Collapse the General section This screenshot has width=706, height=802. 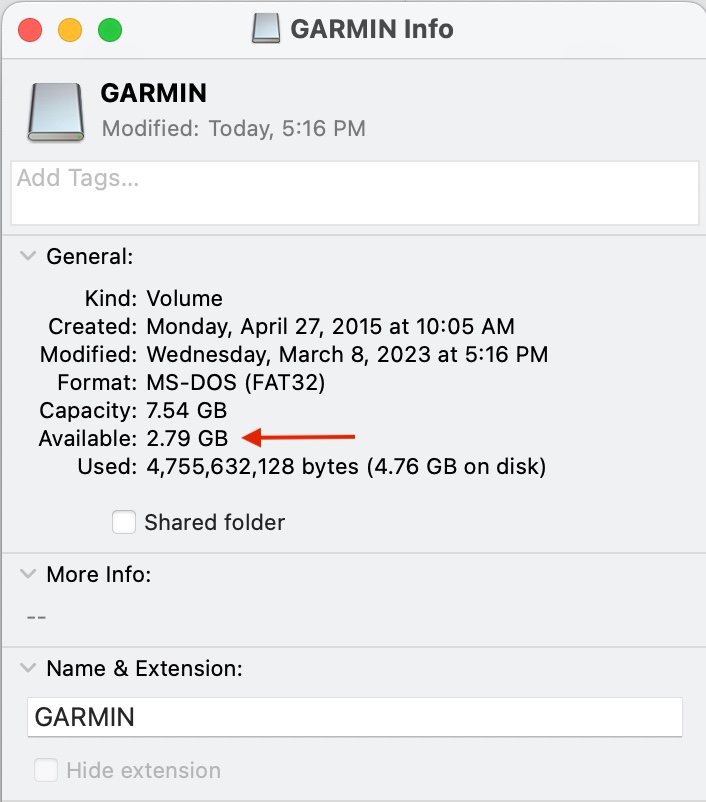[x=28, y=256]
